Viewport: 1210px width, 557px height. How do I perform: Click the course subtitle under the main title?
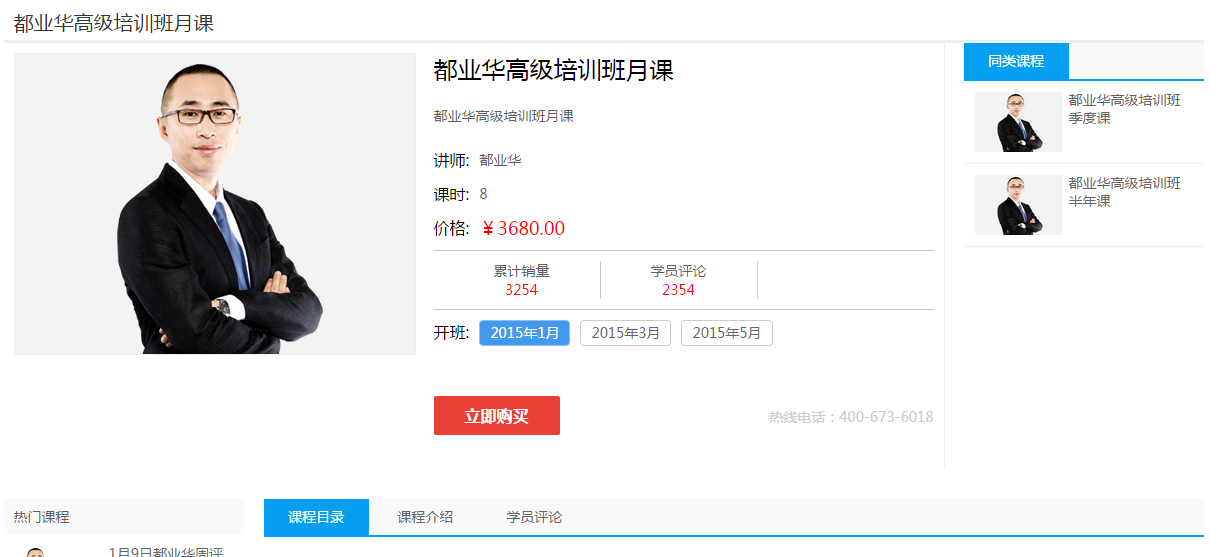(x=503, y=116)
